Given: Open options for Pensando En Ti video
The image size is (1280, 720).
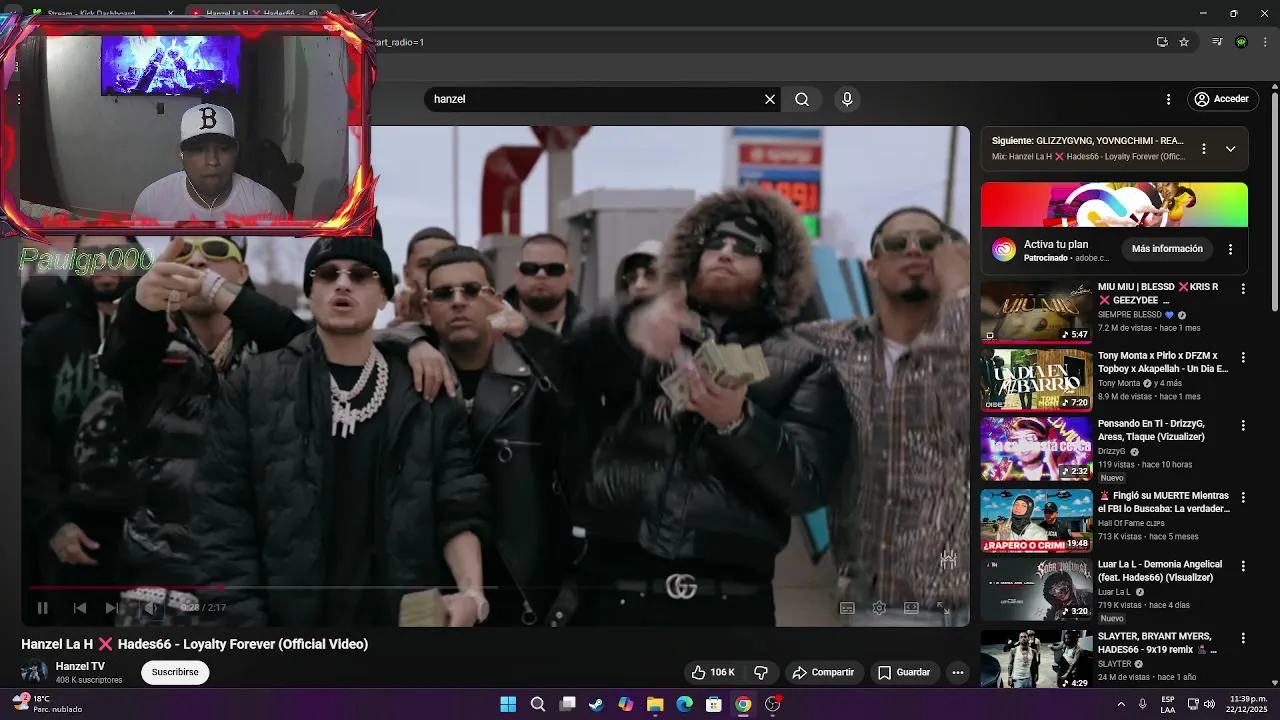Looking at the screenshot, I should pyautogui.click(x=1243, y=425).
